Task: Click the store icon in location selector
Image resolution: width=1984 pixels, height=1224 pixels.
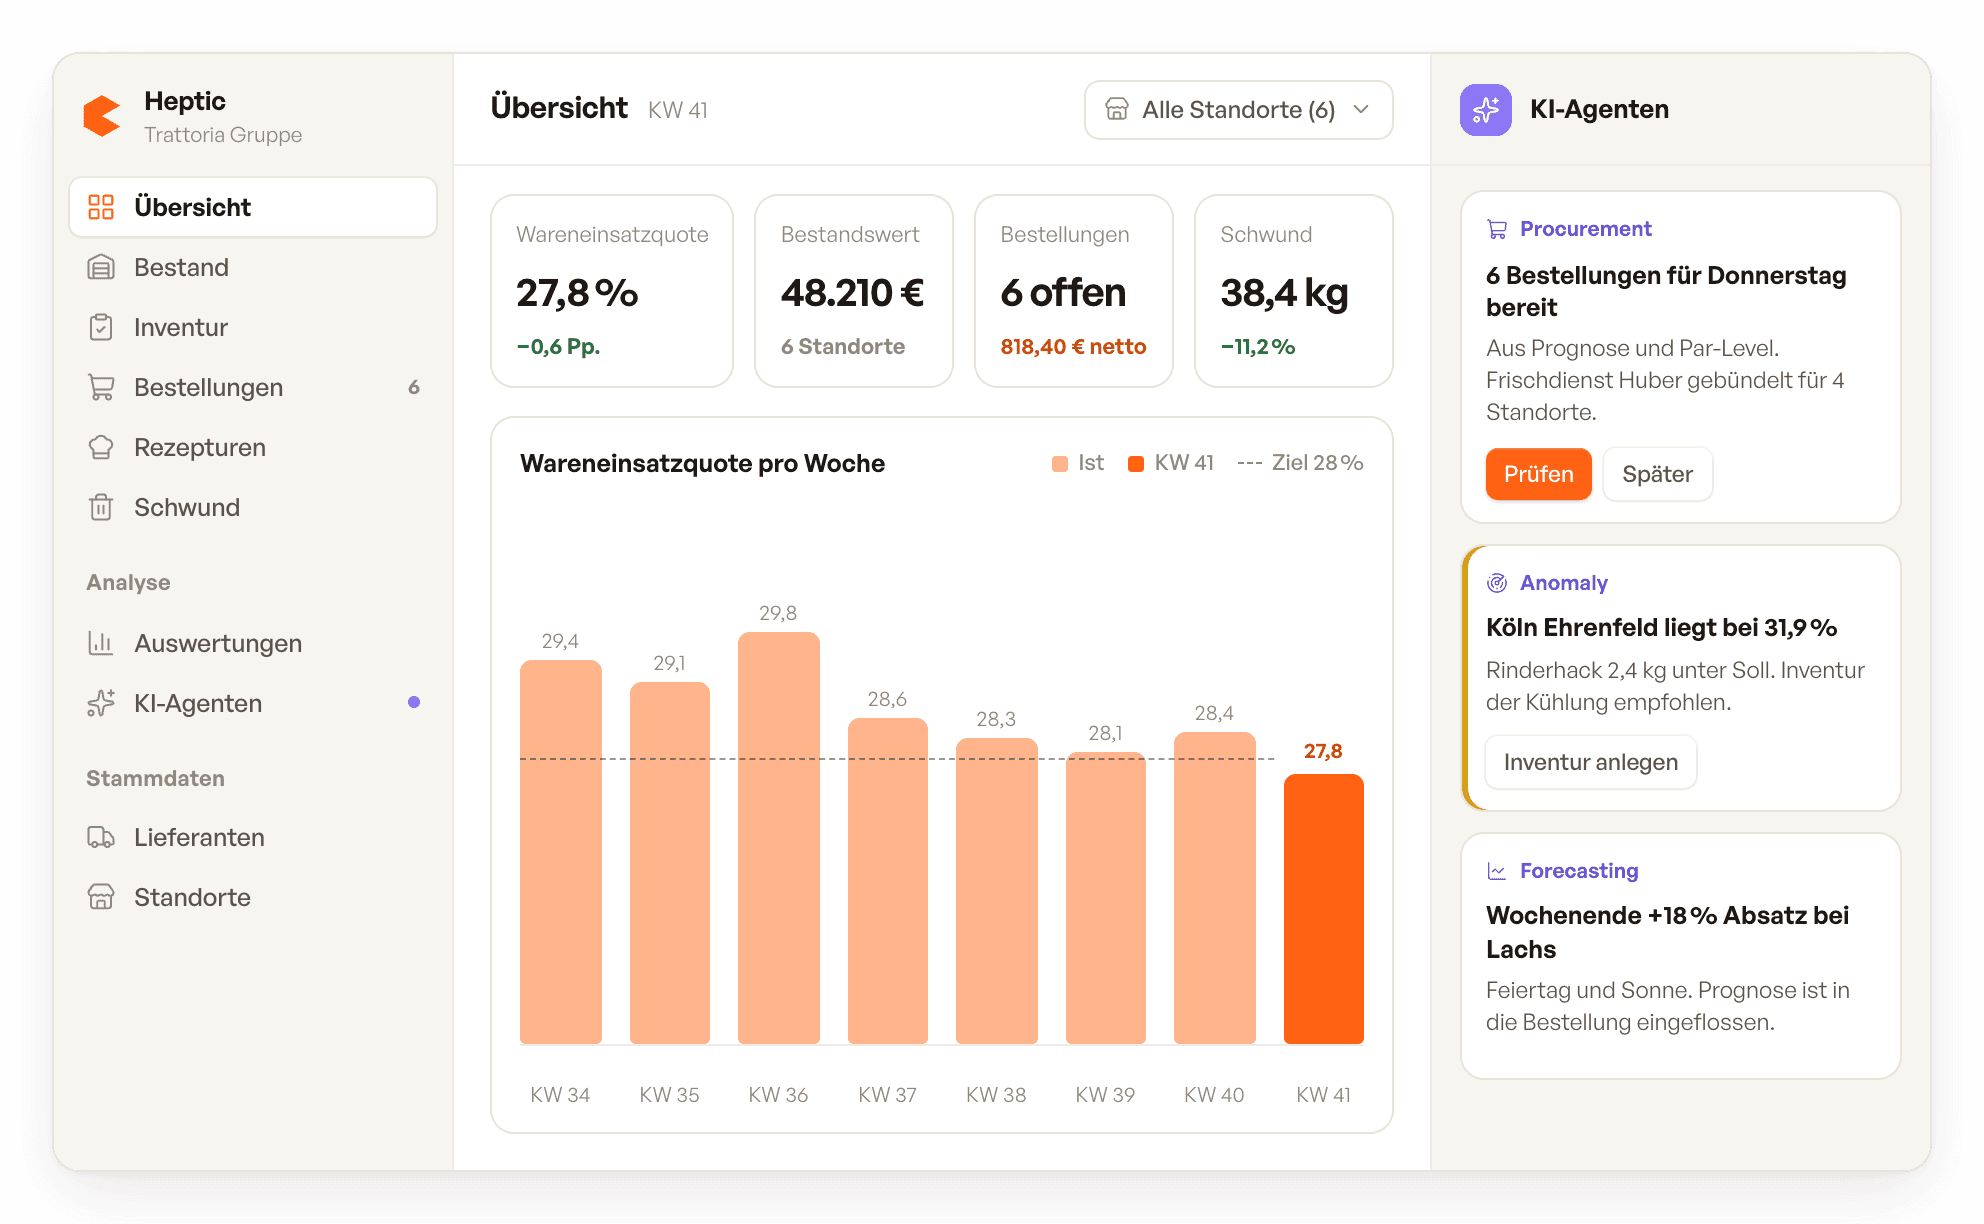Action: tap(1117, 109)
